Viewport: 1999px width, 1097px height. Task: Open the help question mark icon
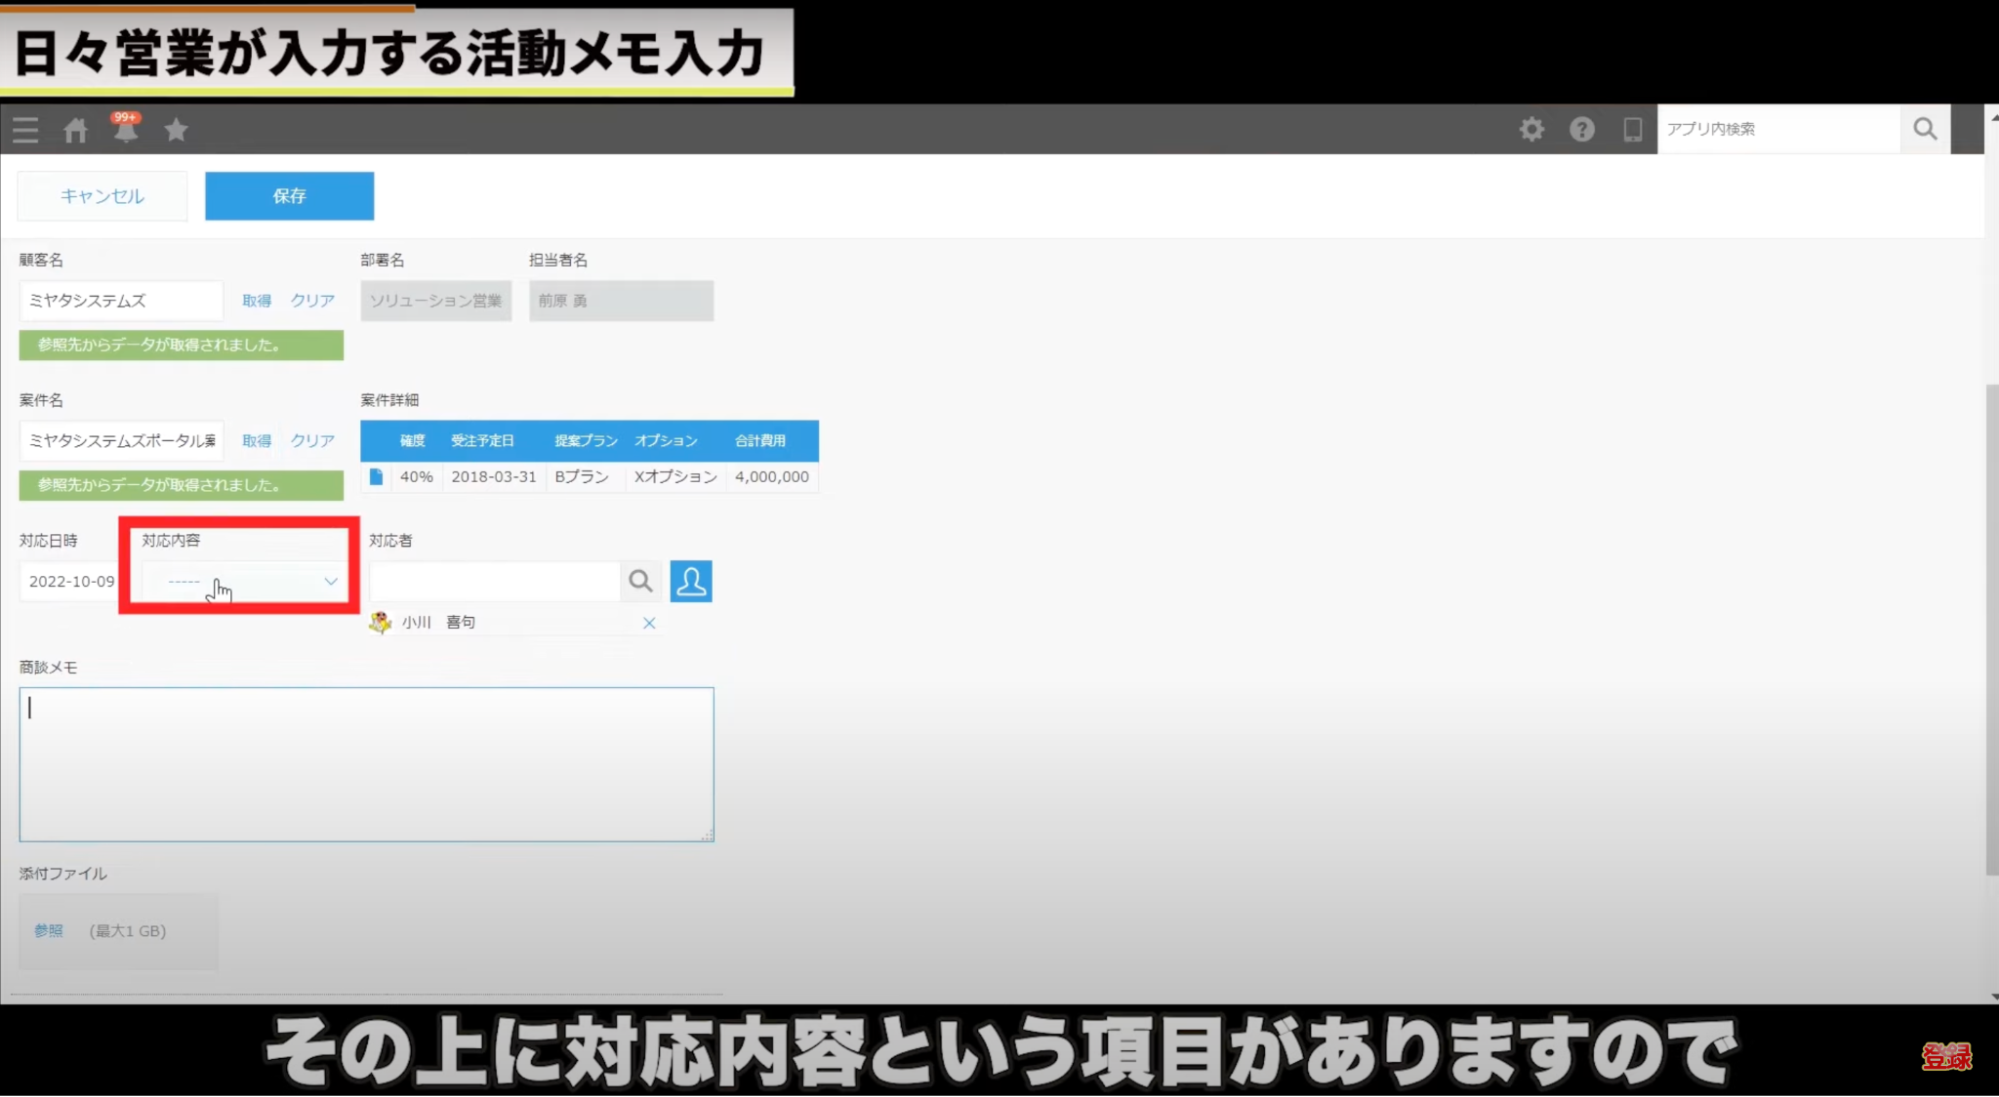1581,129
